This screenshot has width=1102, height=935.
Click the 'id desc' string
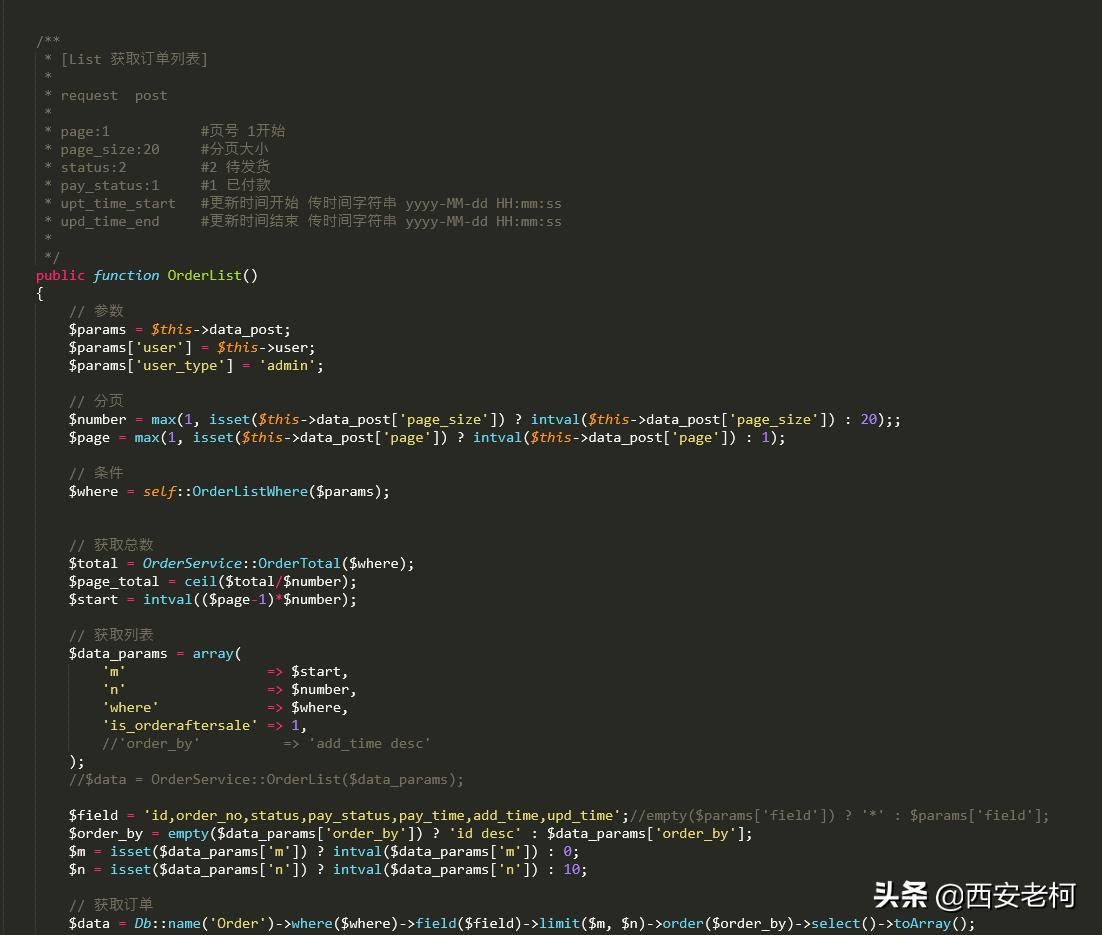coord(484,833)
